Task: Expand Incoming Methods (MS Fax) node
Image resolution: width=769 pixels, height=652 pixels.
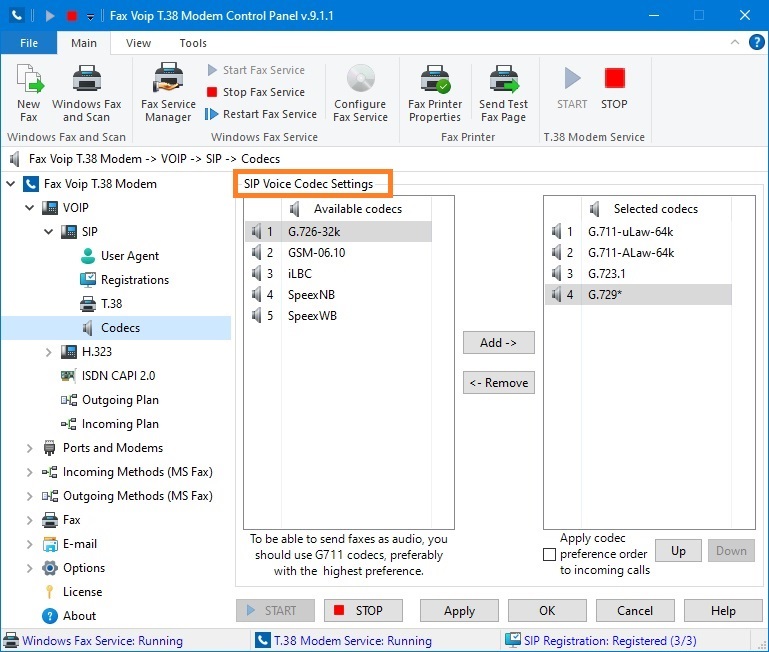Action: coord(29,472)
